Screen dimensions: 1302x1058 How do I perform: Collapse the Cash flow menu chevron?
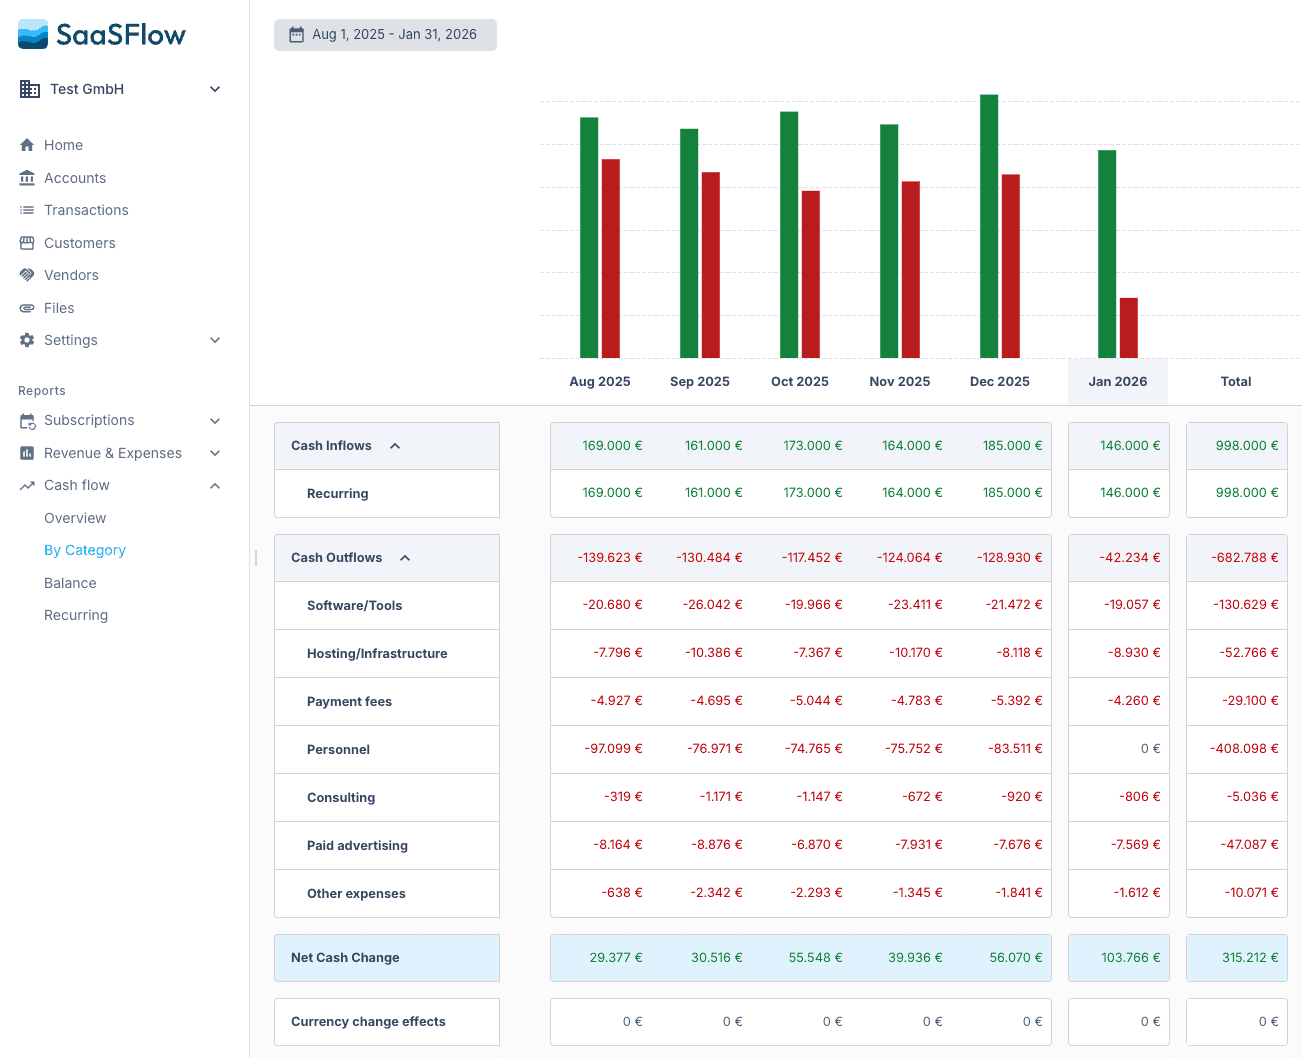coord(215,486)
